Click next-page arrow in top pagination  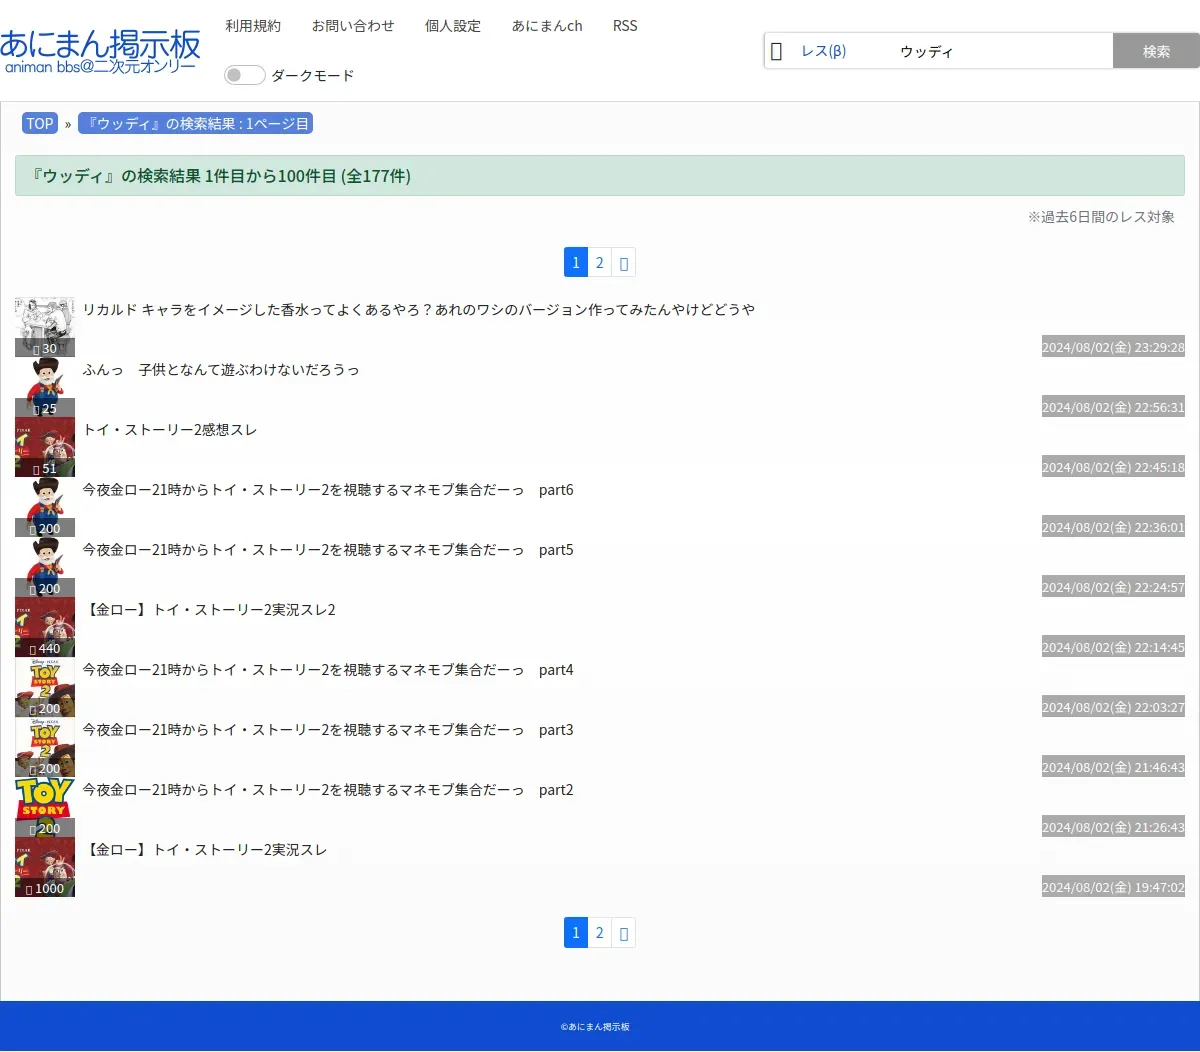coord(624,263)
